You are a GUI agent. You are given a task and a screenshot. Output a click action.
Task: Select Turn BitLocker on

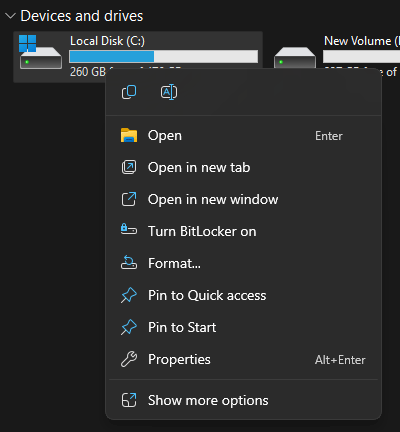(x=243, y=231)
